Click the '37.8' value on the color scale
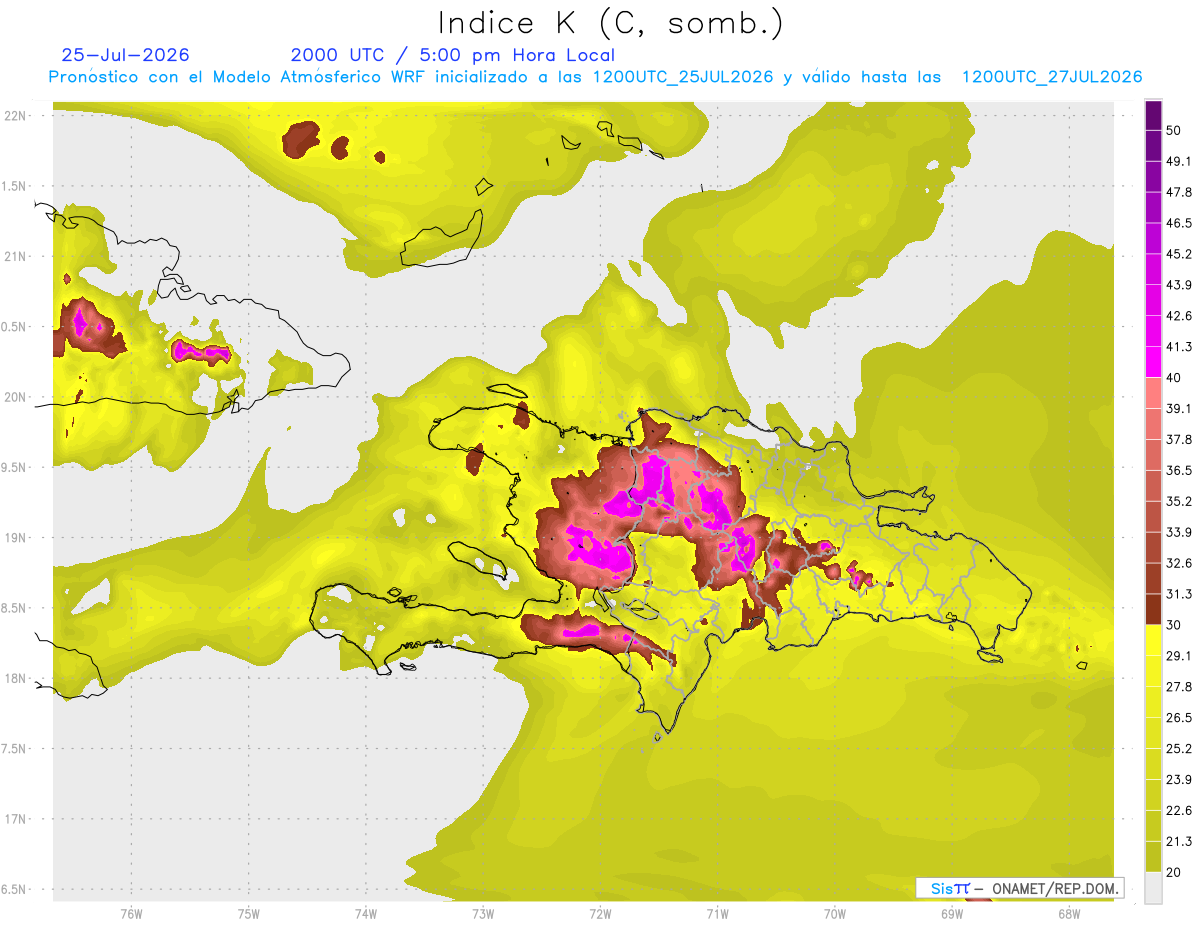This screenshot has height=927, width=1200. click(x=1179, y=440)
